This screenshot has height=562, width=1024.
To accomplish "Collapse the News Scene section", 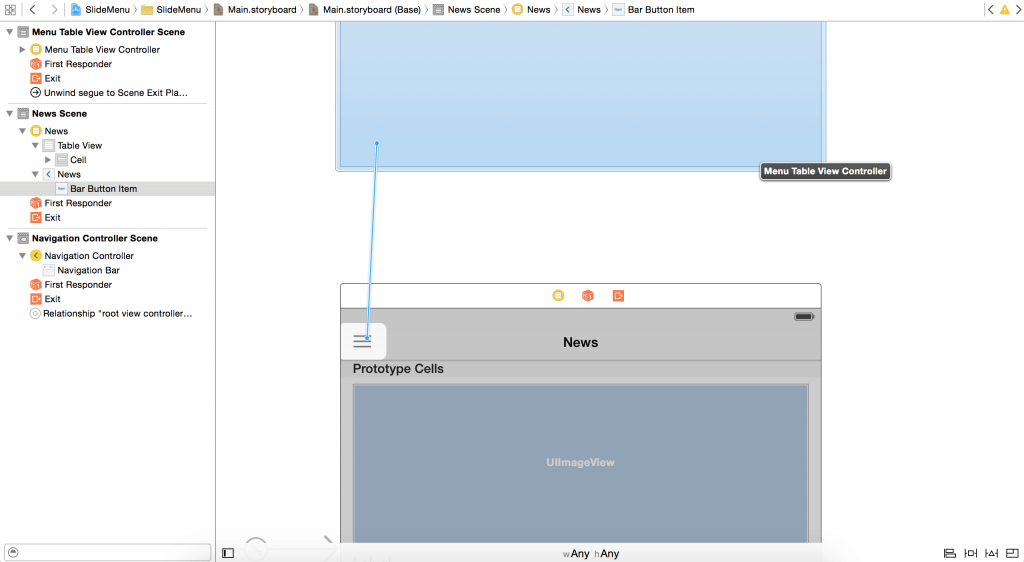I will (11, 114).
